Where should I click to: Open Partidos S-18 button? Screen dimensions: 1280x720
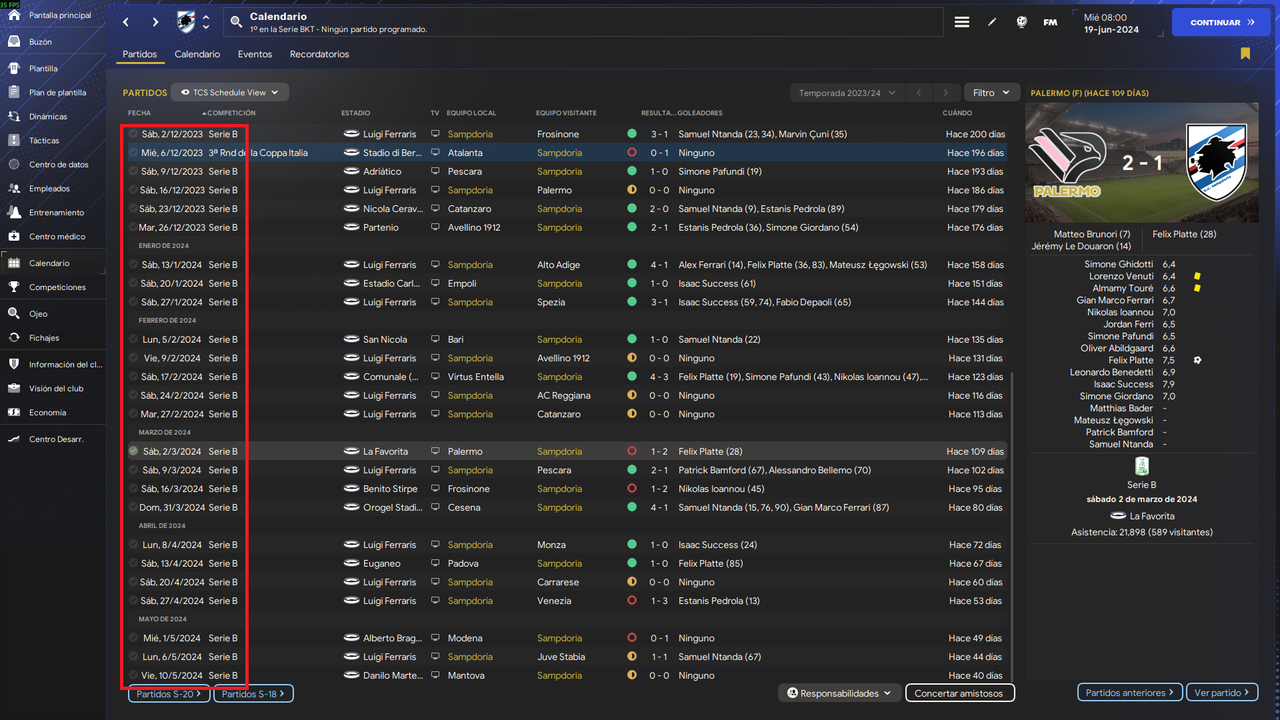click(253, 693)
